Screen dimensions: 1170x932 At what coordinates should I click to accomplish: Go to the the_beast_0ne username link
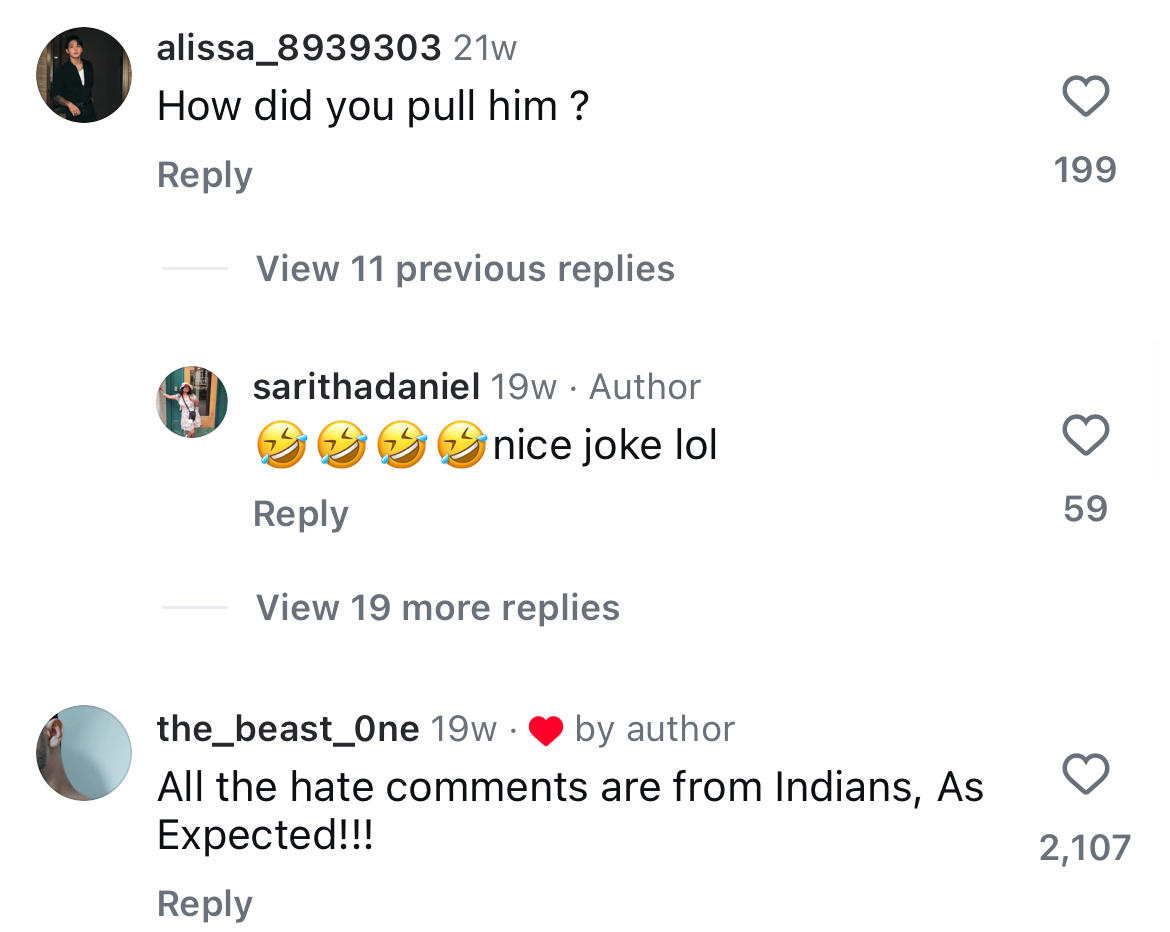click(288, 729)
